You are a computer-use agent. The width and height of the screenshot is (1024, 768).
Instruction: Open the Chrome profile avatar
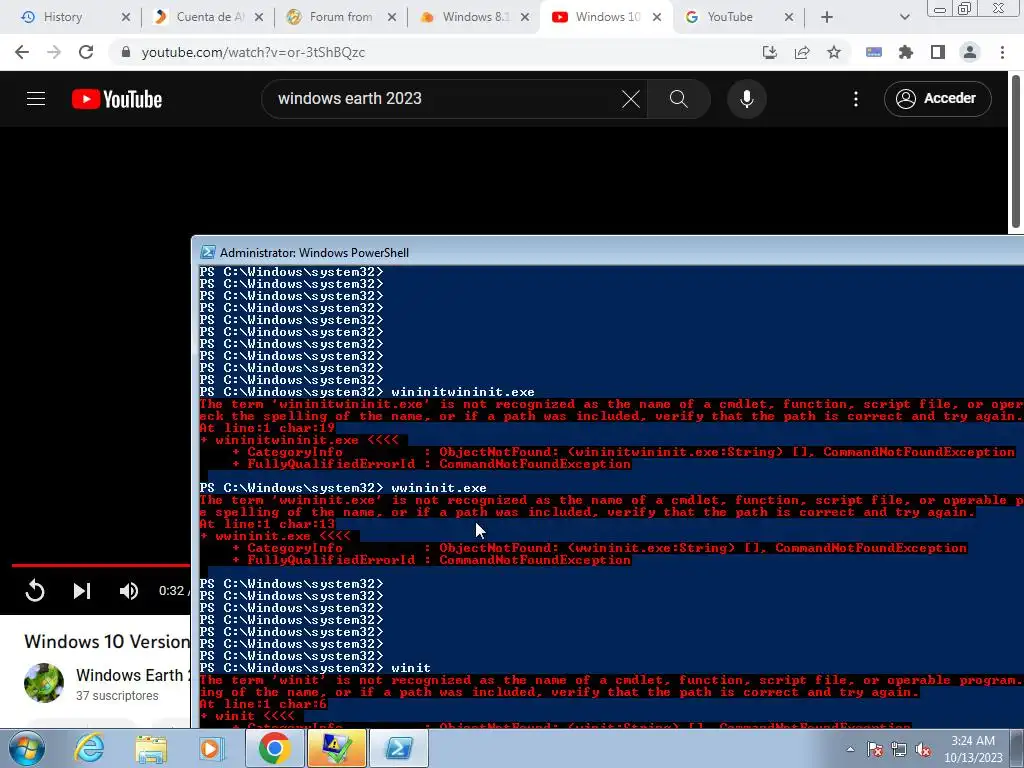pyautogui.click(x=970, y=52)
